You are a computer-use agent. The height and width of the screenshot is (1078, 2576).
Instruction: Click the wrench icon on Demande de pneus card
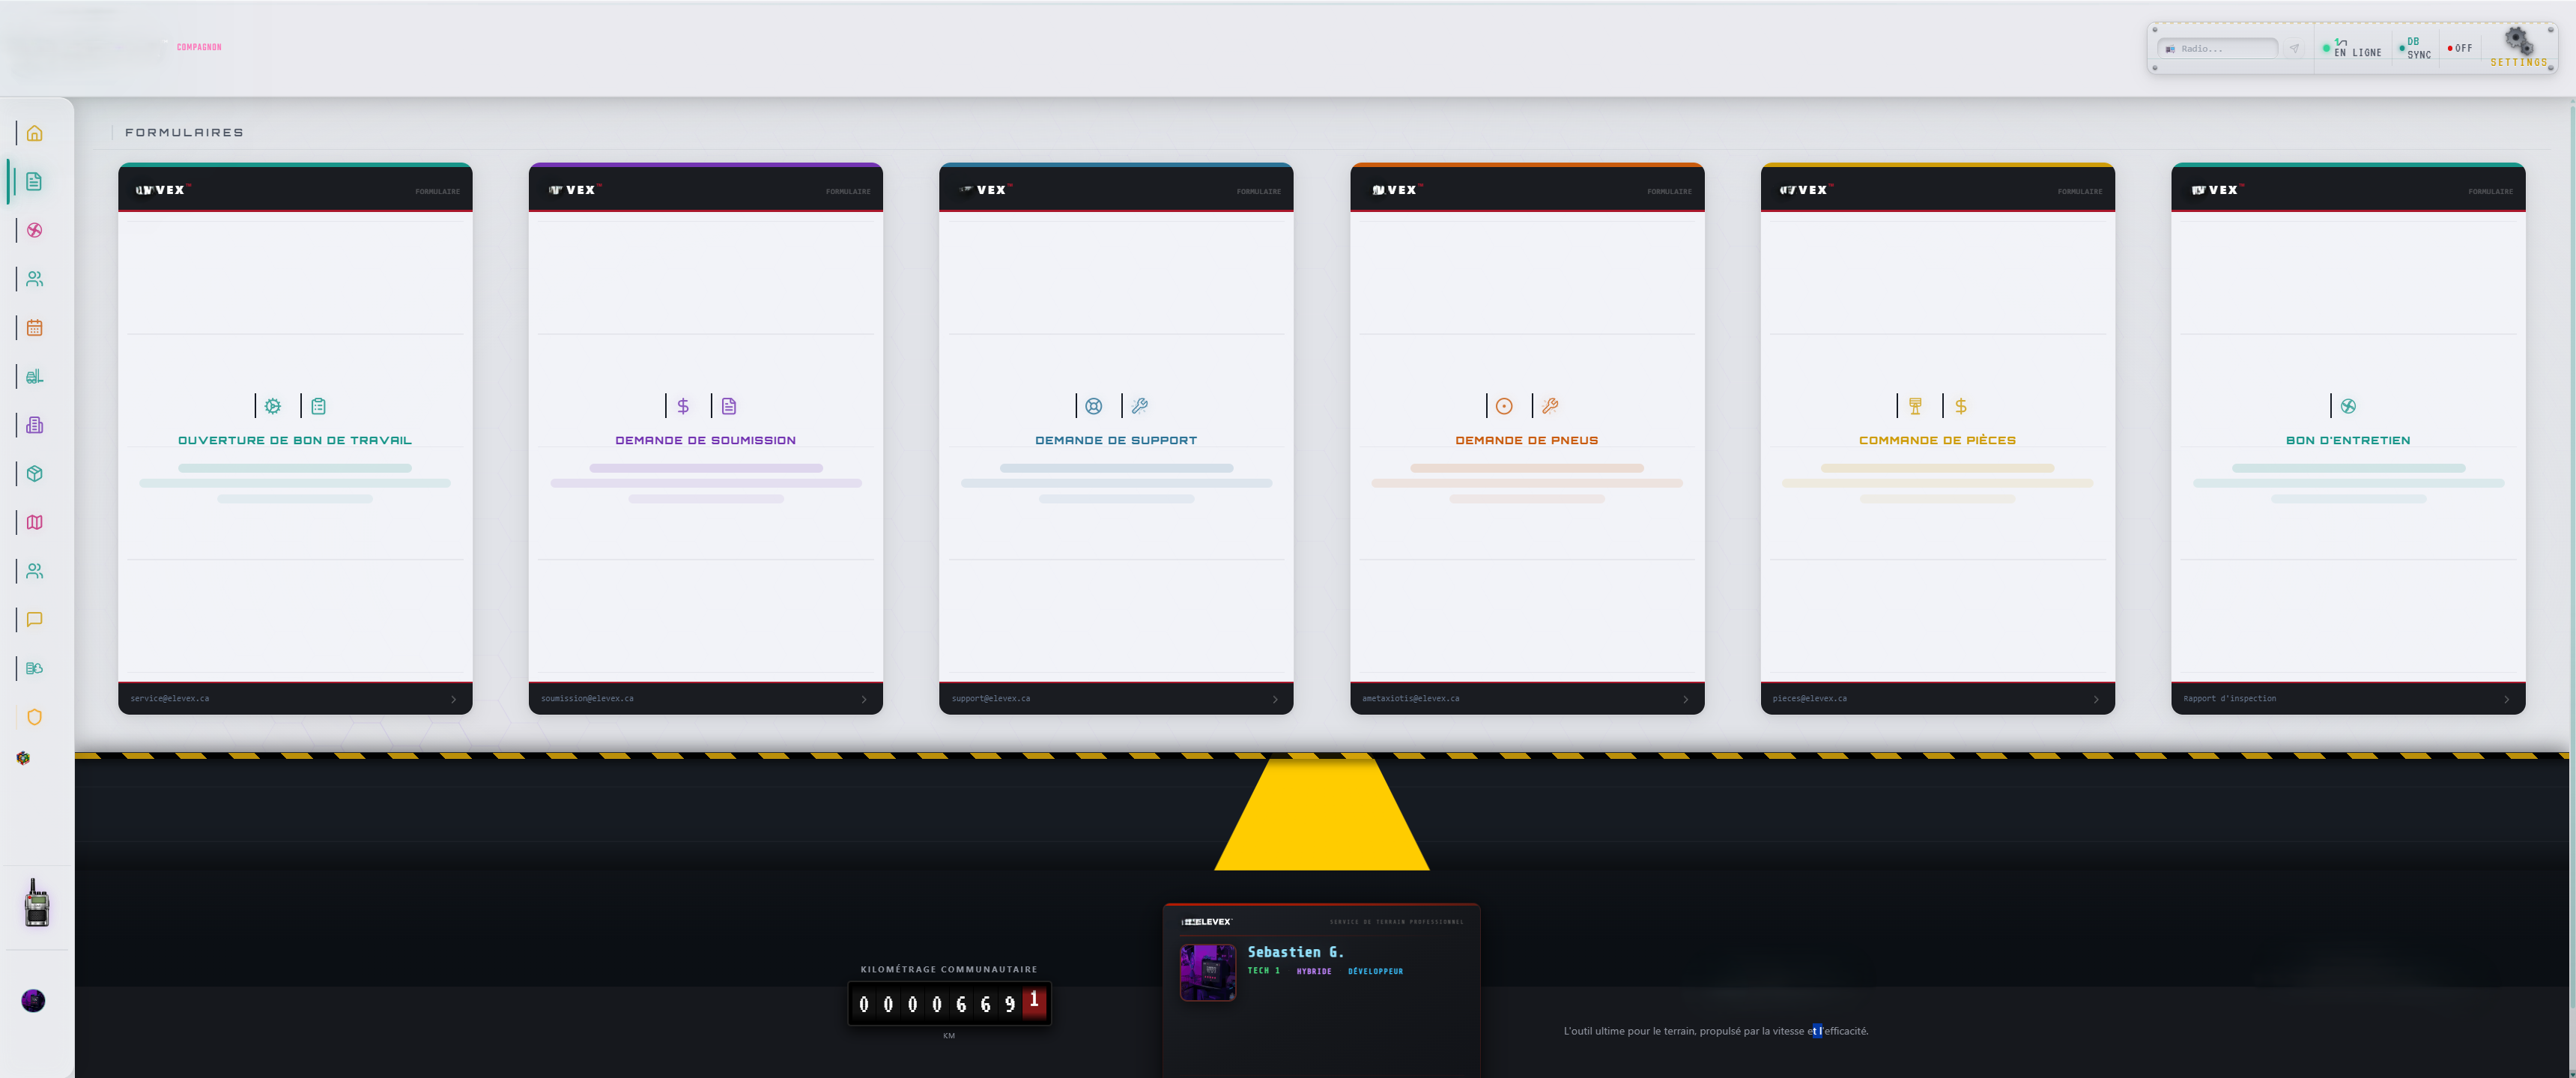1550,406
